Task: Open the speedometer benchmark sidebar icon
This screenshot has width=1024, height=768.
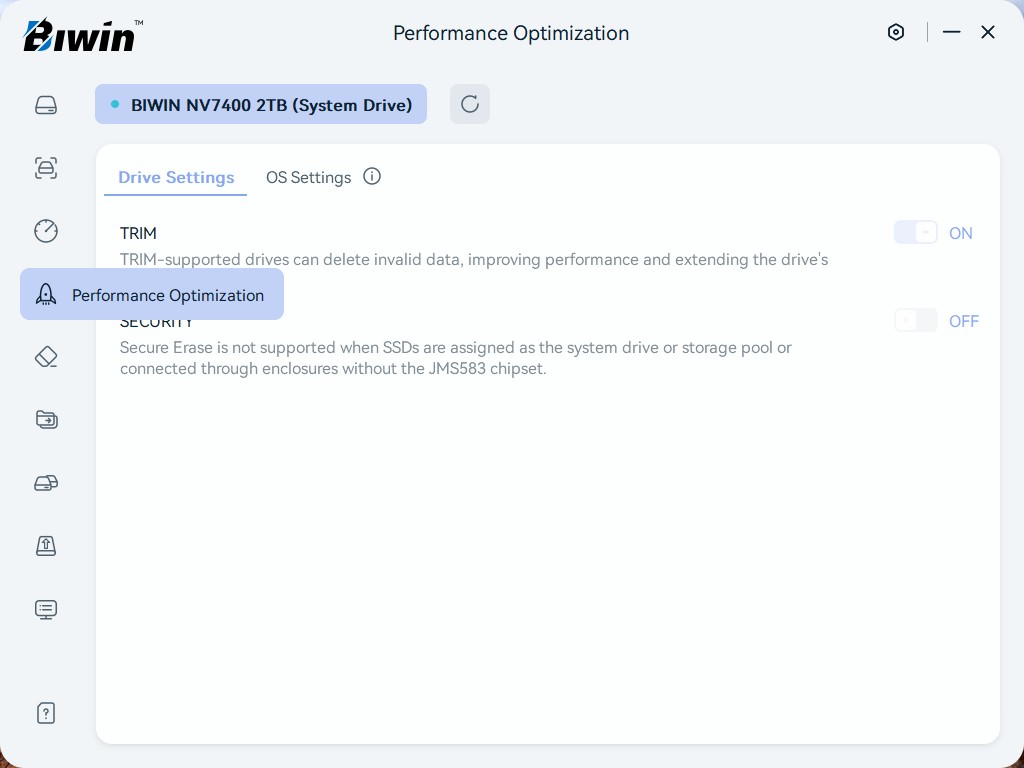Action: pyautogui.click(x=46, y=231)
